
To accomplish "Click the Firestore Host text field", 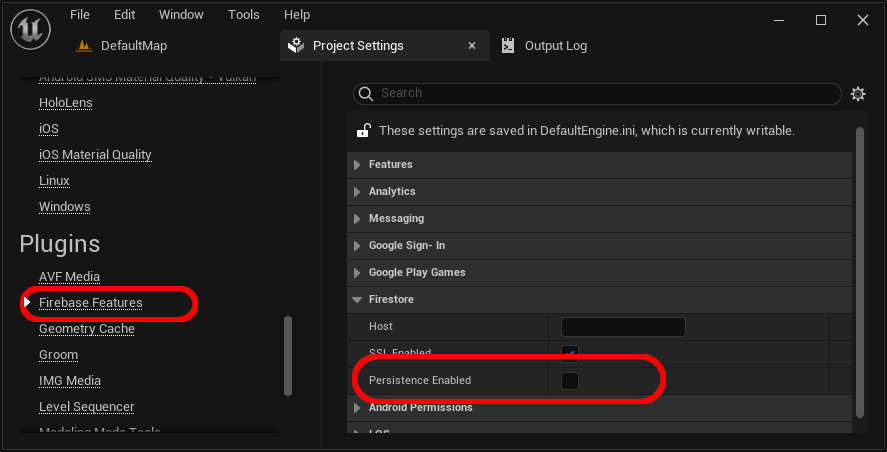I will point(623,327).
